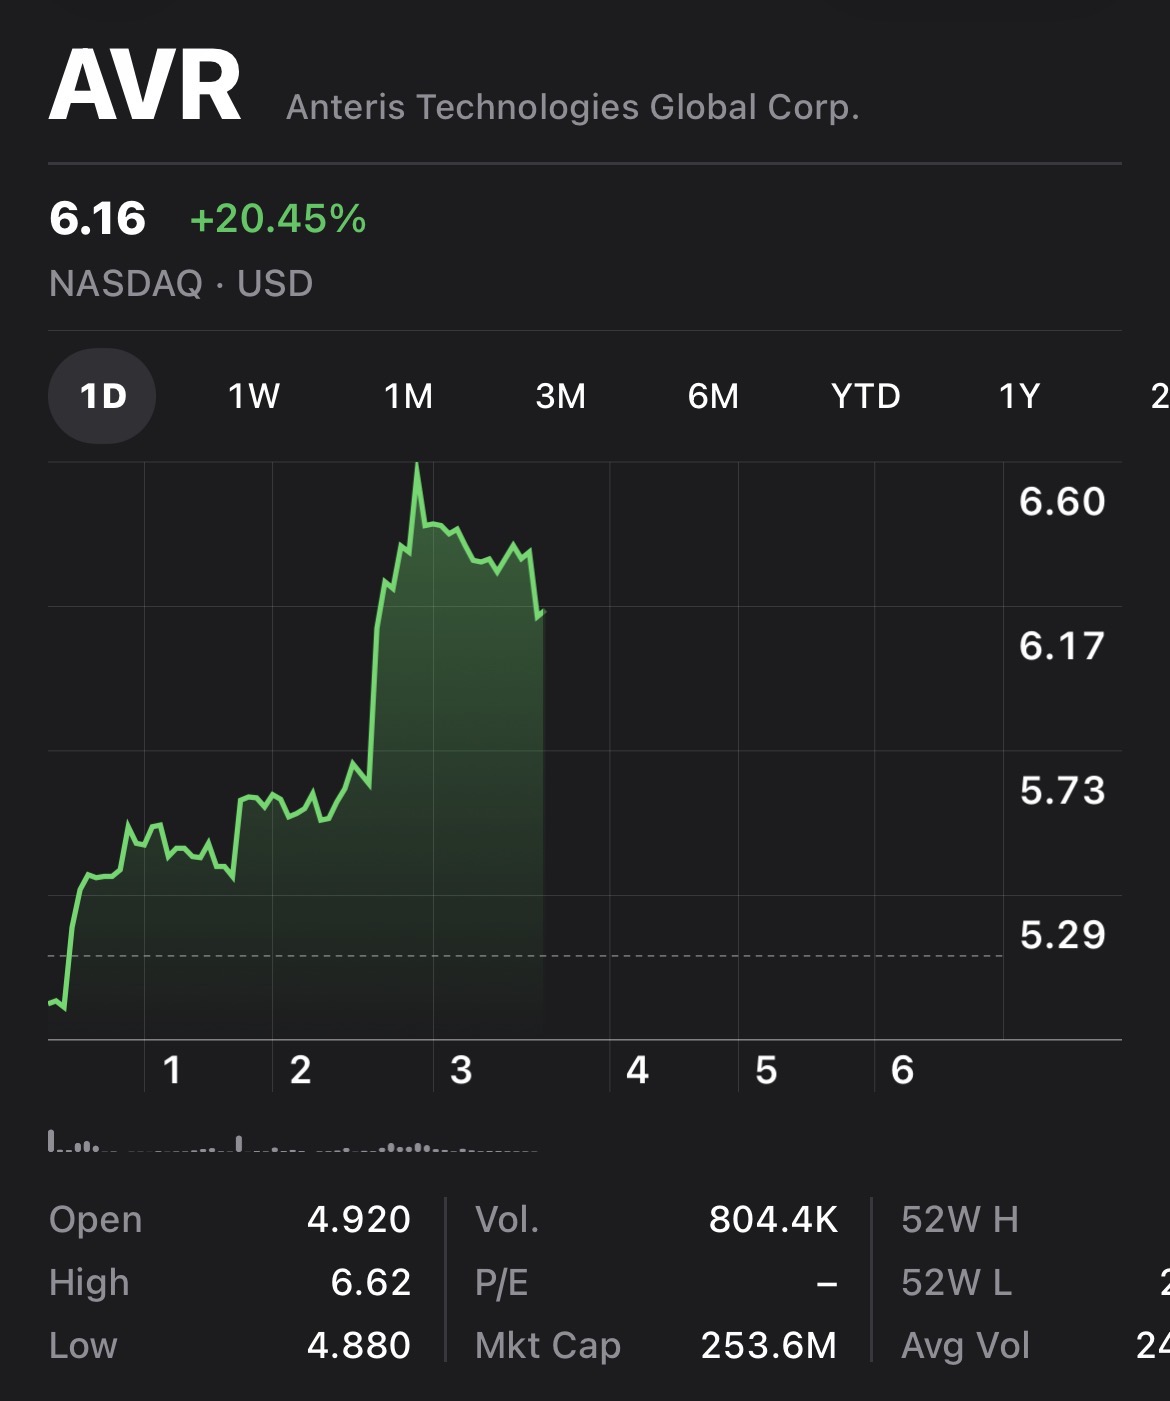Tap the Vol. 804.4K statistic
Image resolution: width=1170 pixels, height=1401 pixels.
tap(772, 1219)
